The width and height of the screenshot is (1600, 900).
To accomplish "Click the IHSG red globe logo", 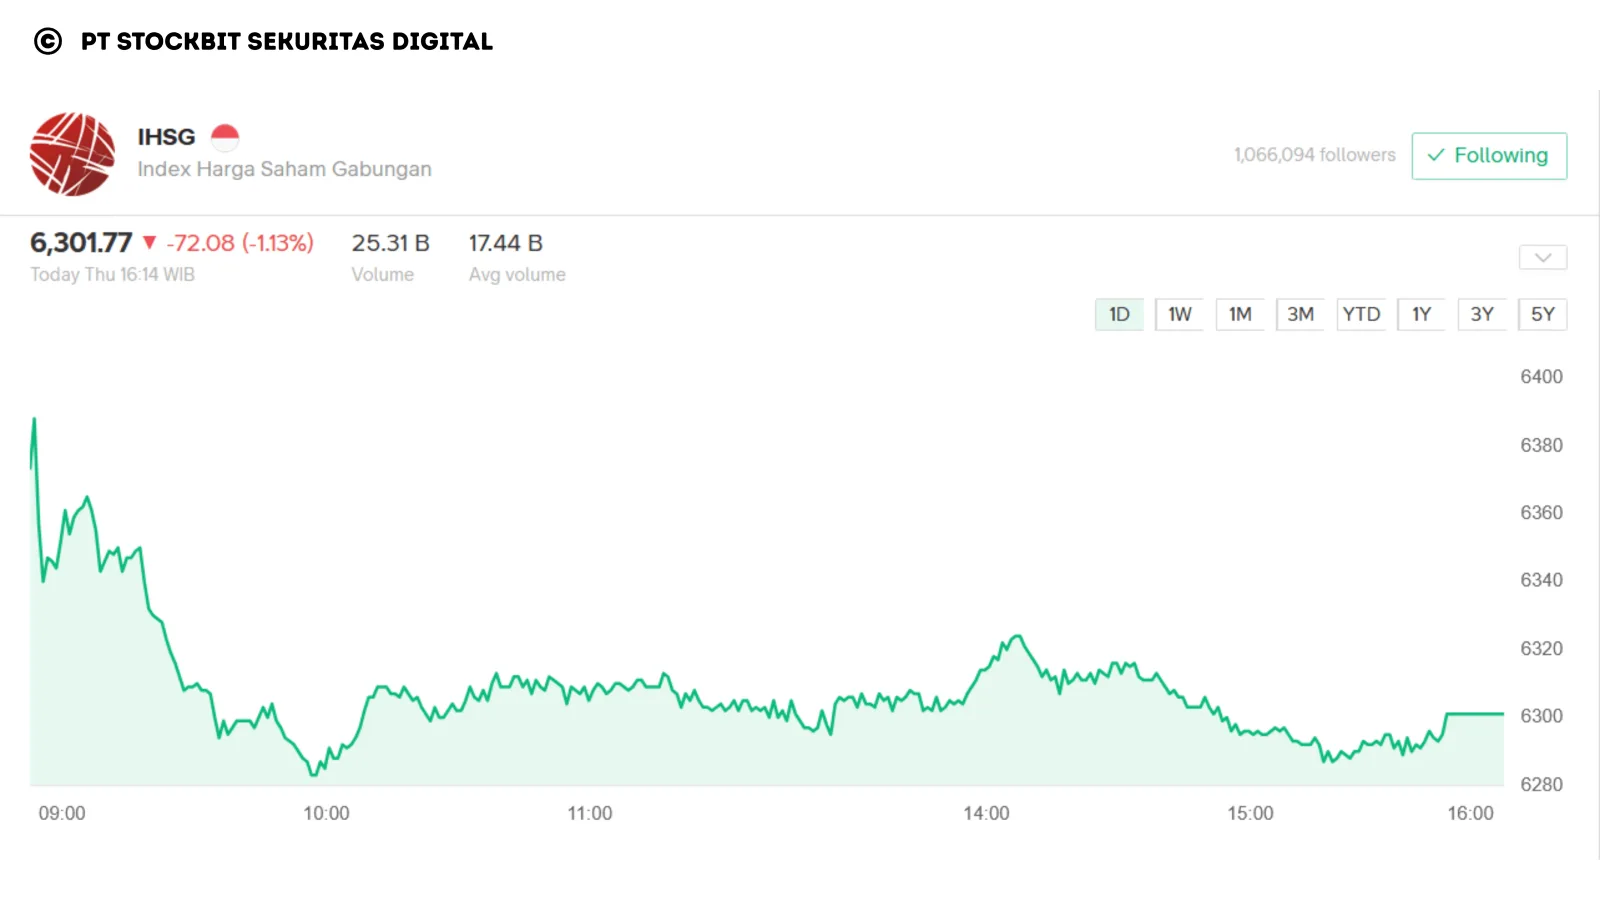I will [x=72, y=154].
